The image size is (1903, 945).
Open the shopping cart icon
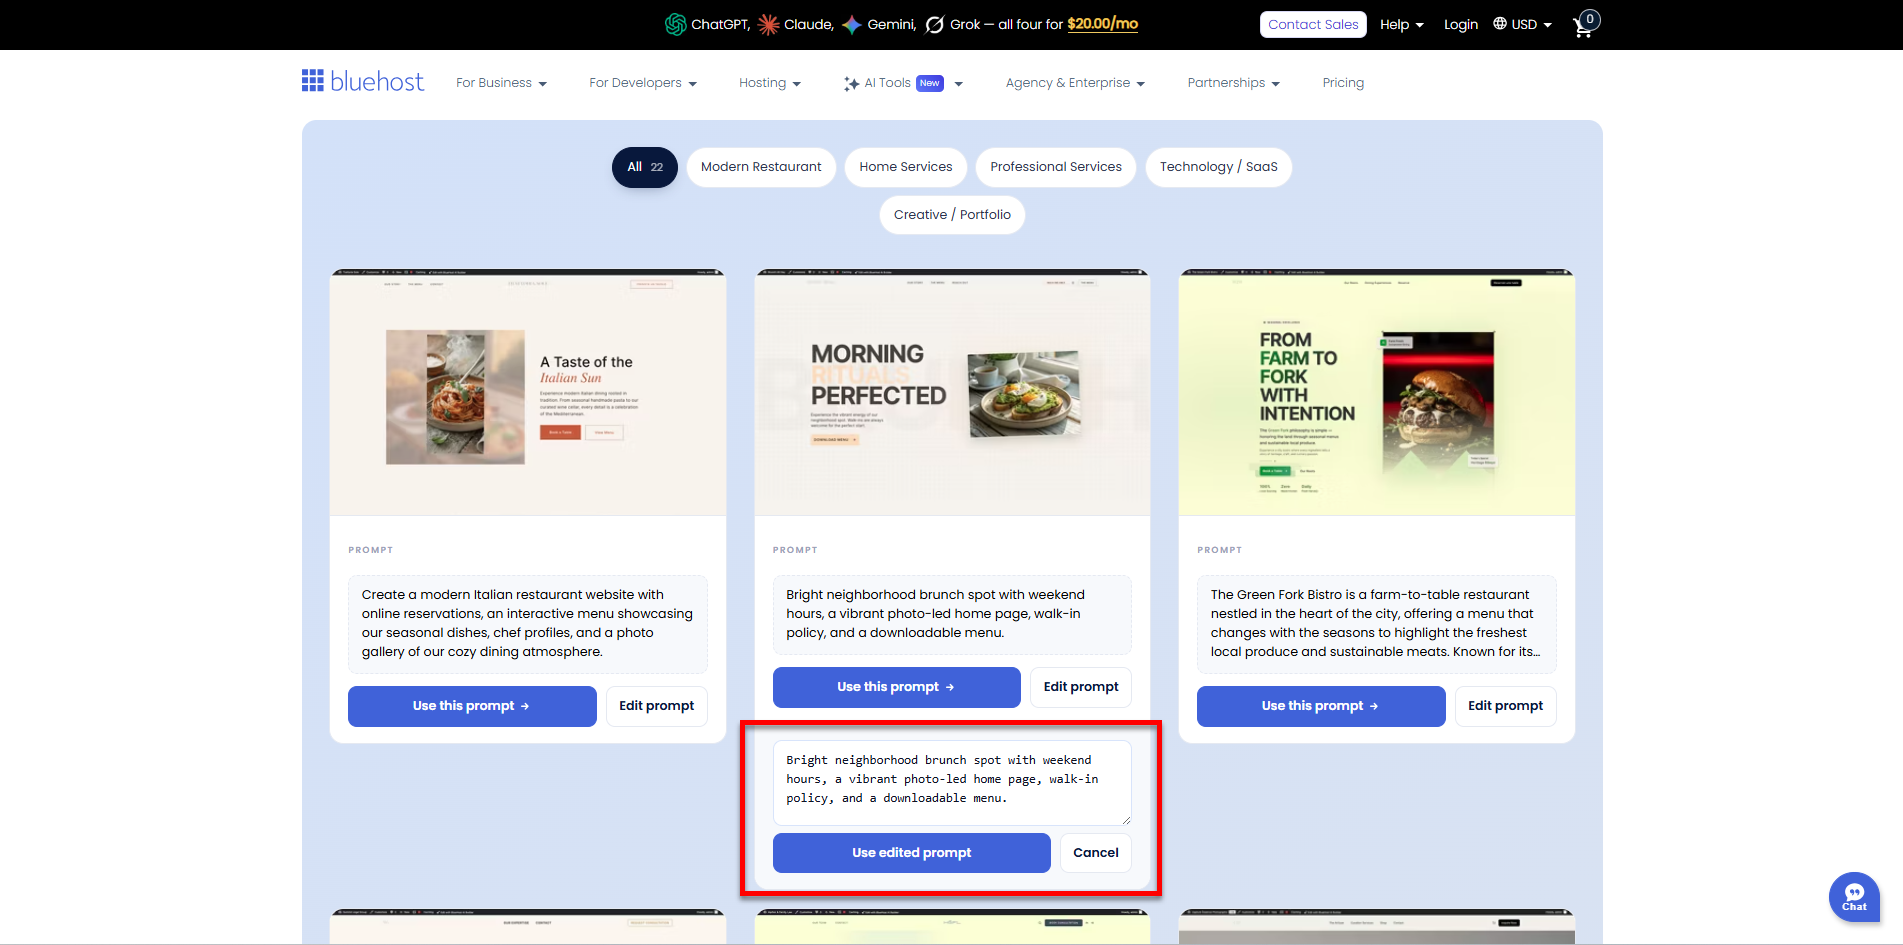[x=1584, y=25]
